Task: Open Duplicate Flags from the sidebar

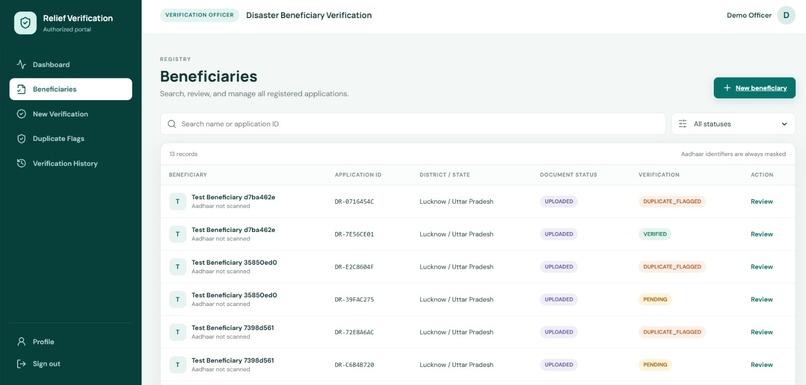Action: click(x=70, y=139)
